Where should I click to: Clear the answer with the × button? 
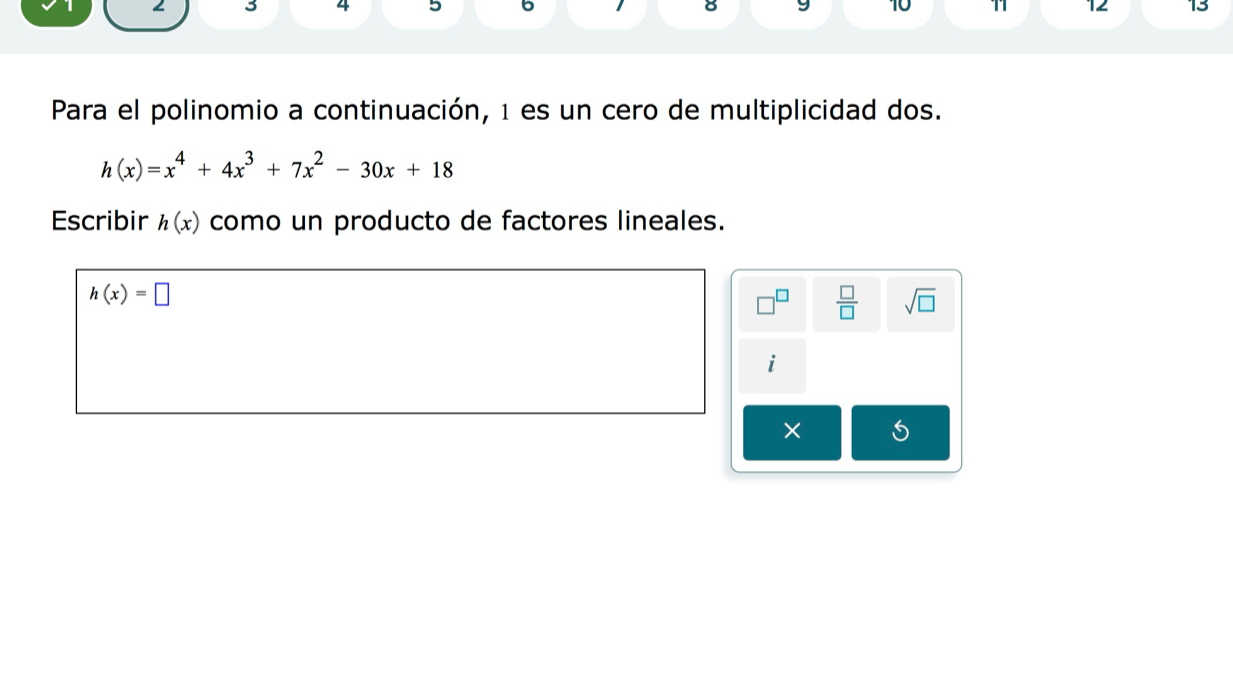click(792, 432)
